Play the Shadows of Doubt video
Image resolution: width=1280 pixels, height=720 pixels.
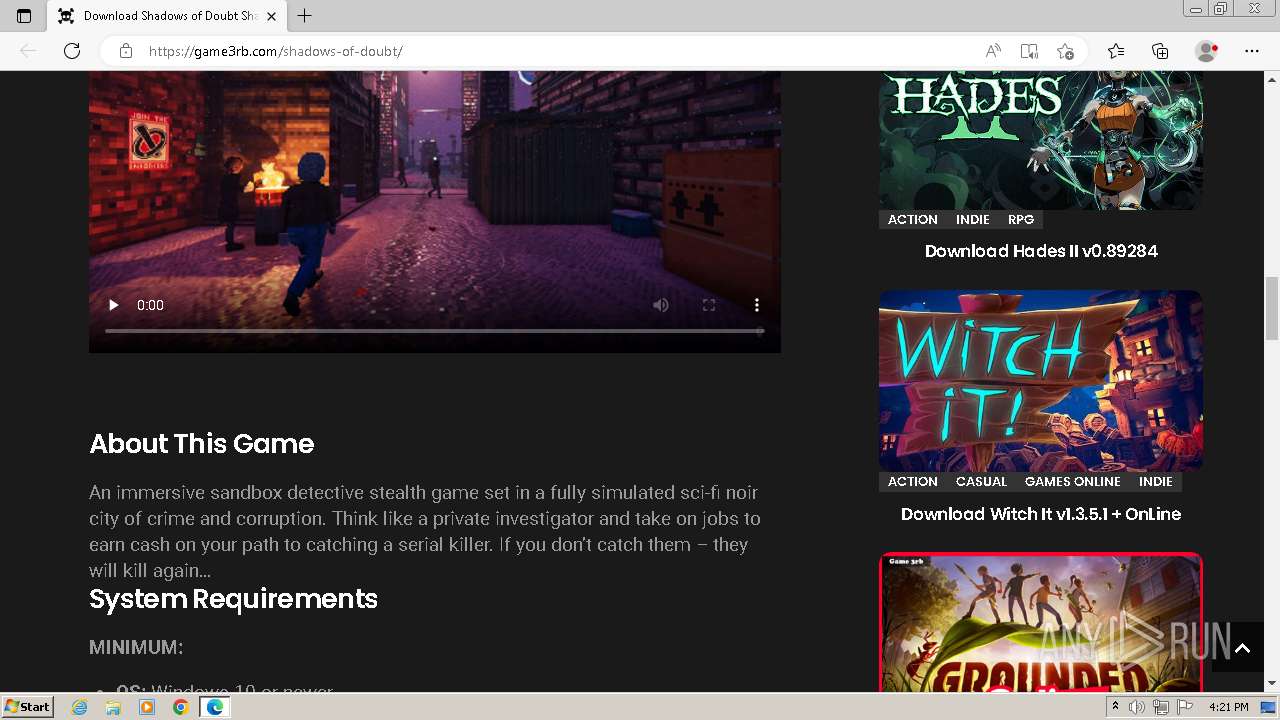click(x=113, y=305)
